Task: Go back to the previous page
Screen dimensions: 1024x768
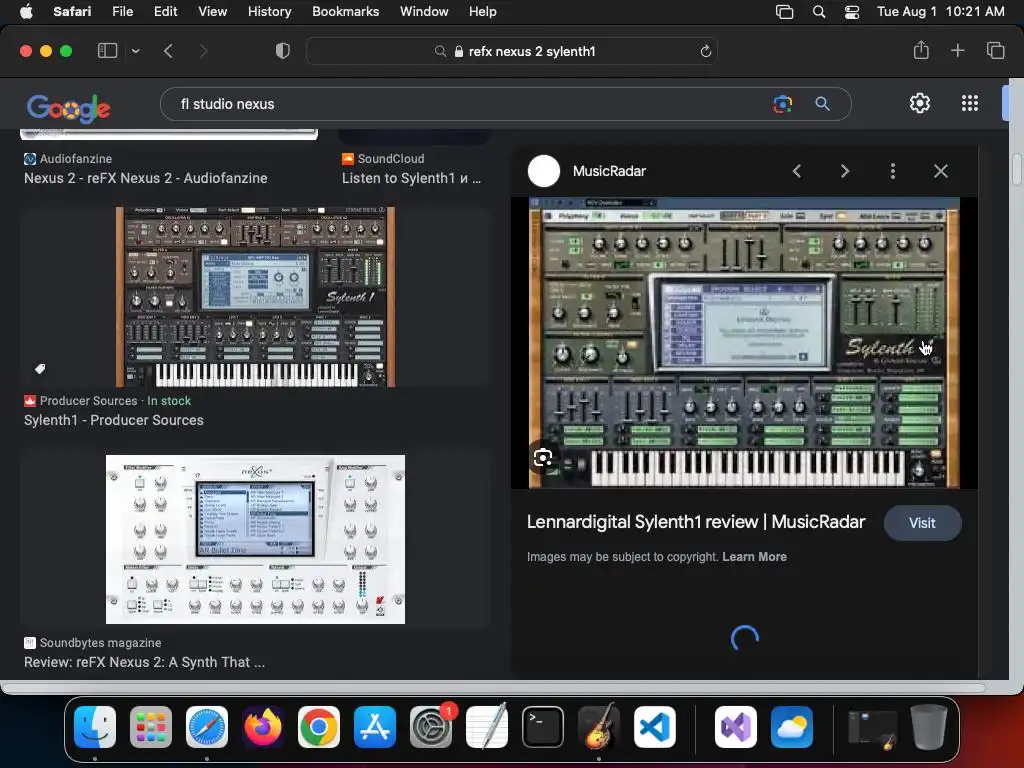Action: point(168,51)
